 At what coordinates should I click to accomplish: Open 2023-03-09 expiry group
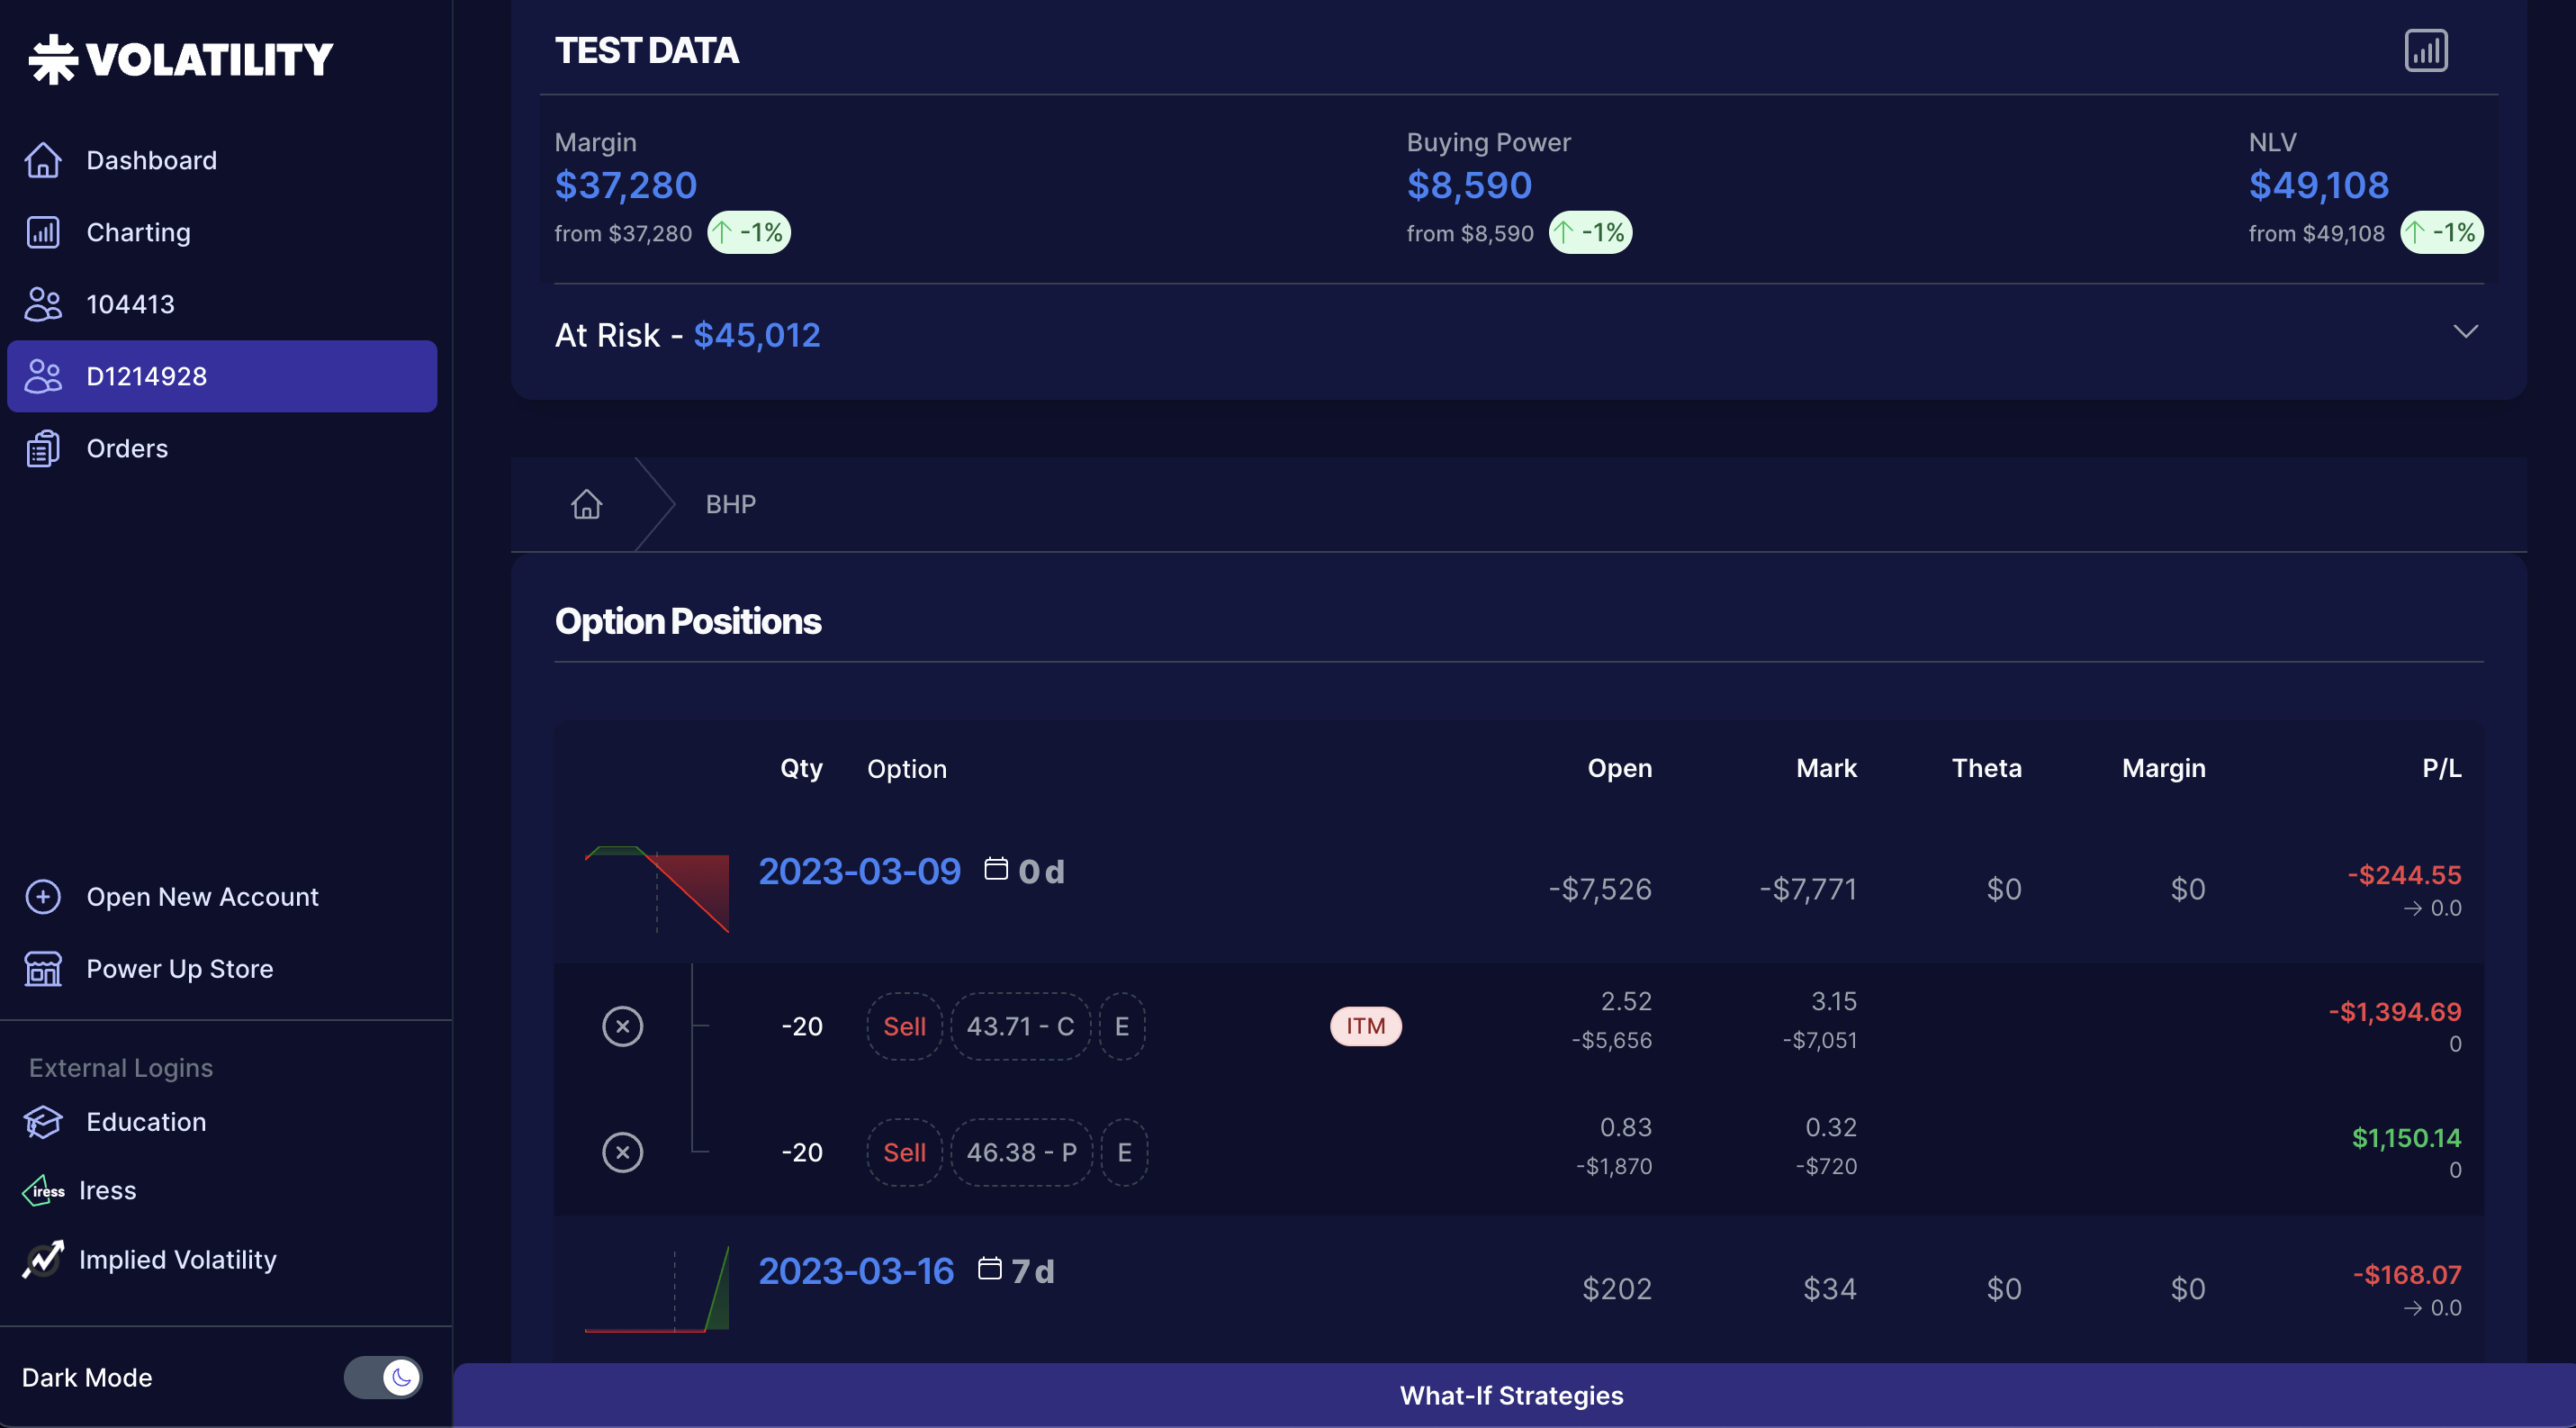pos(859,871)
